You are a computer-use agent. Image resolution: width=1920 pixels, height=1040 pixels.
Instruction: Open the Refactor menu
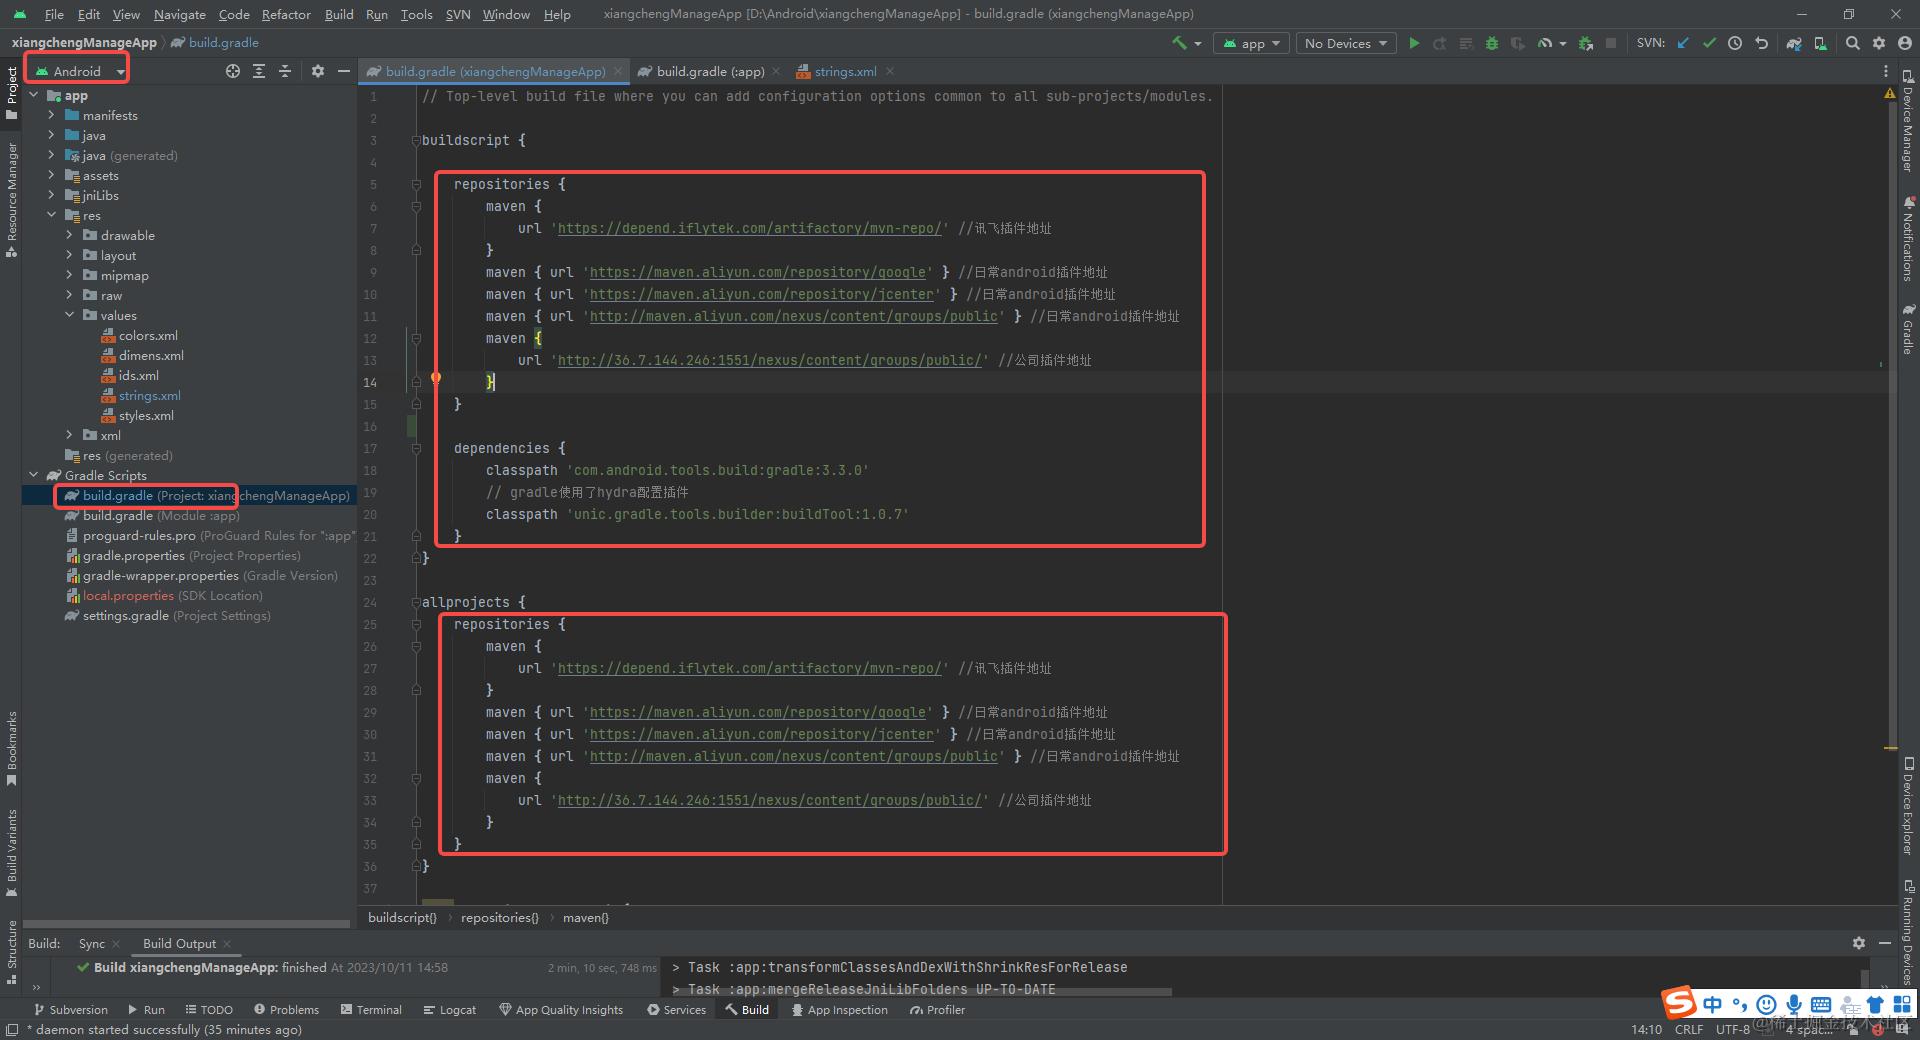(x=286, y=14)
